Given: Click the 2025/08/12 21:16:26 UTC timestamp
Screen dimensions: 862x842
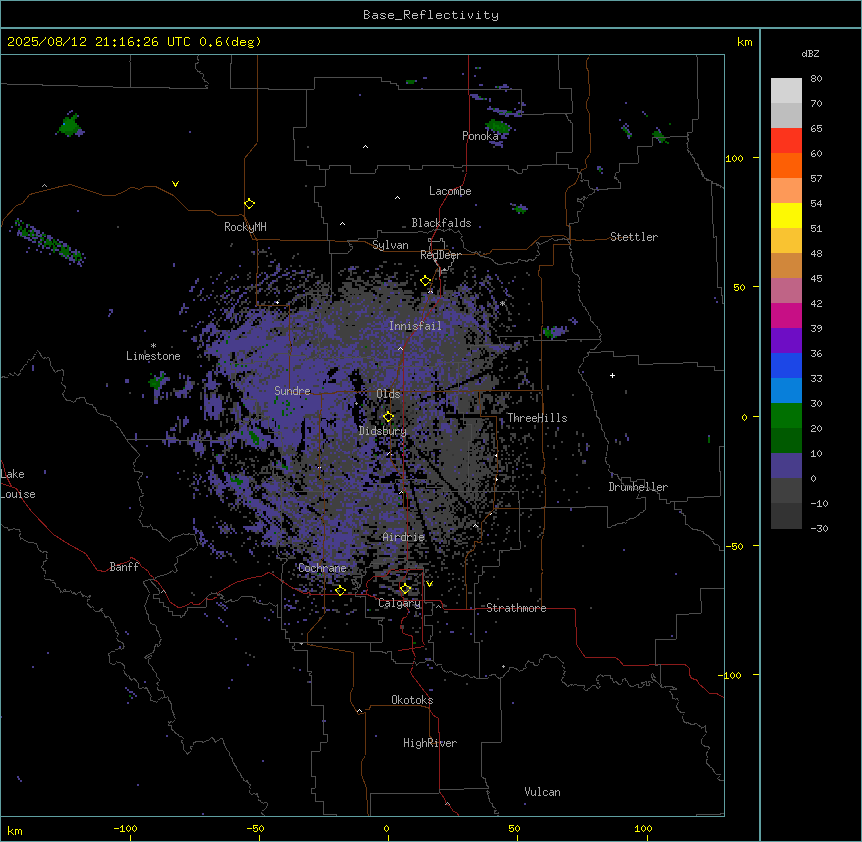Looking at the screenshot, I should pyautogui.click(x=99, y=42).
